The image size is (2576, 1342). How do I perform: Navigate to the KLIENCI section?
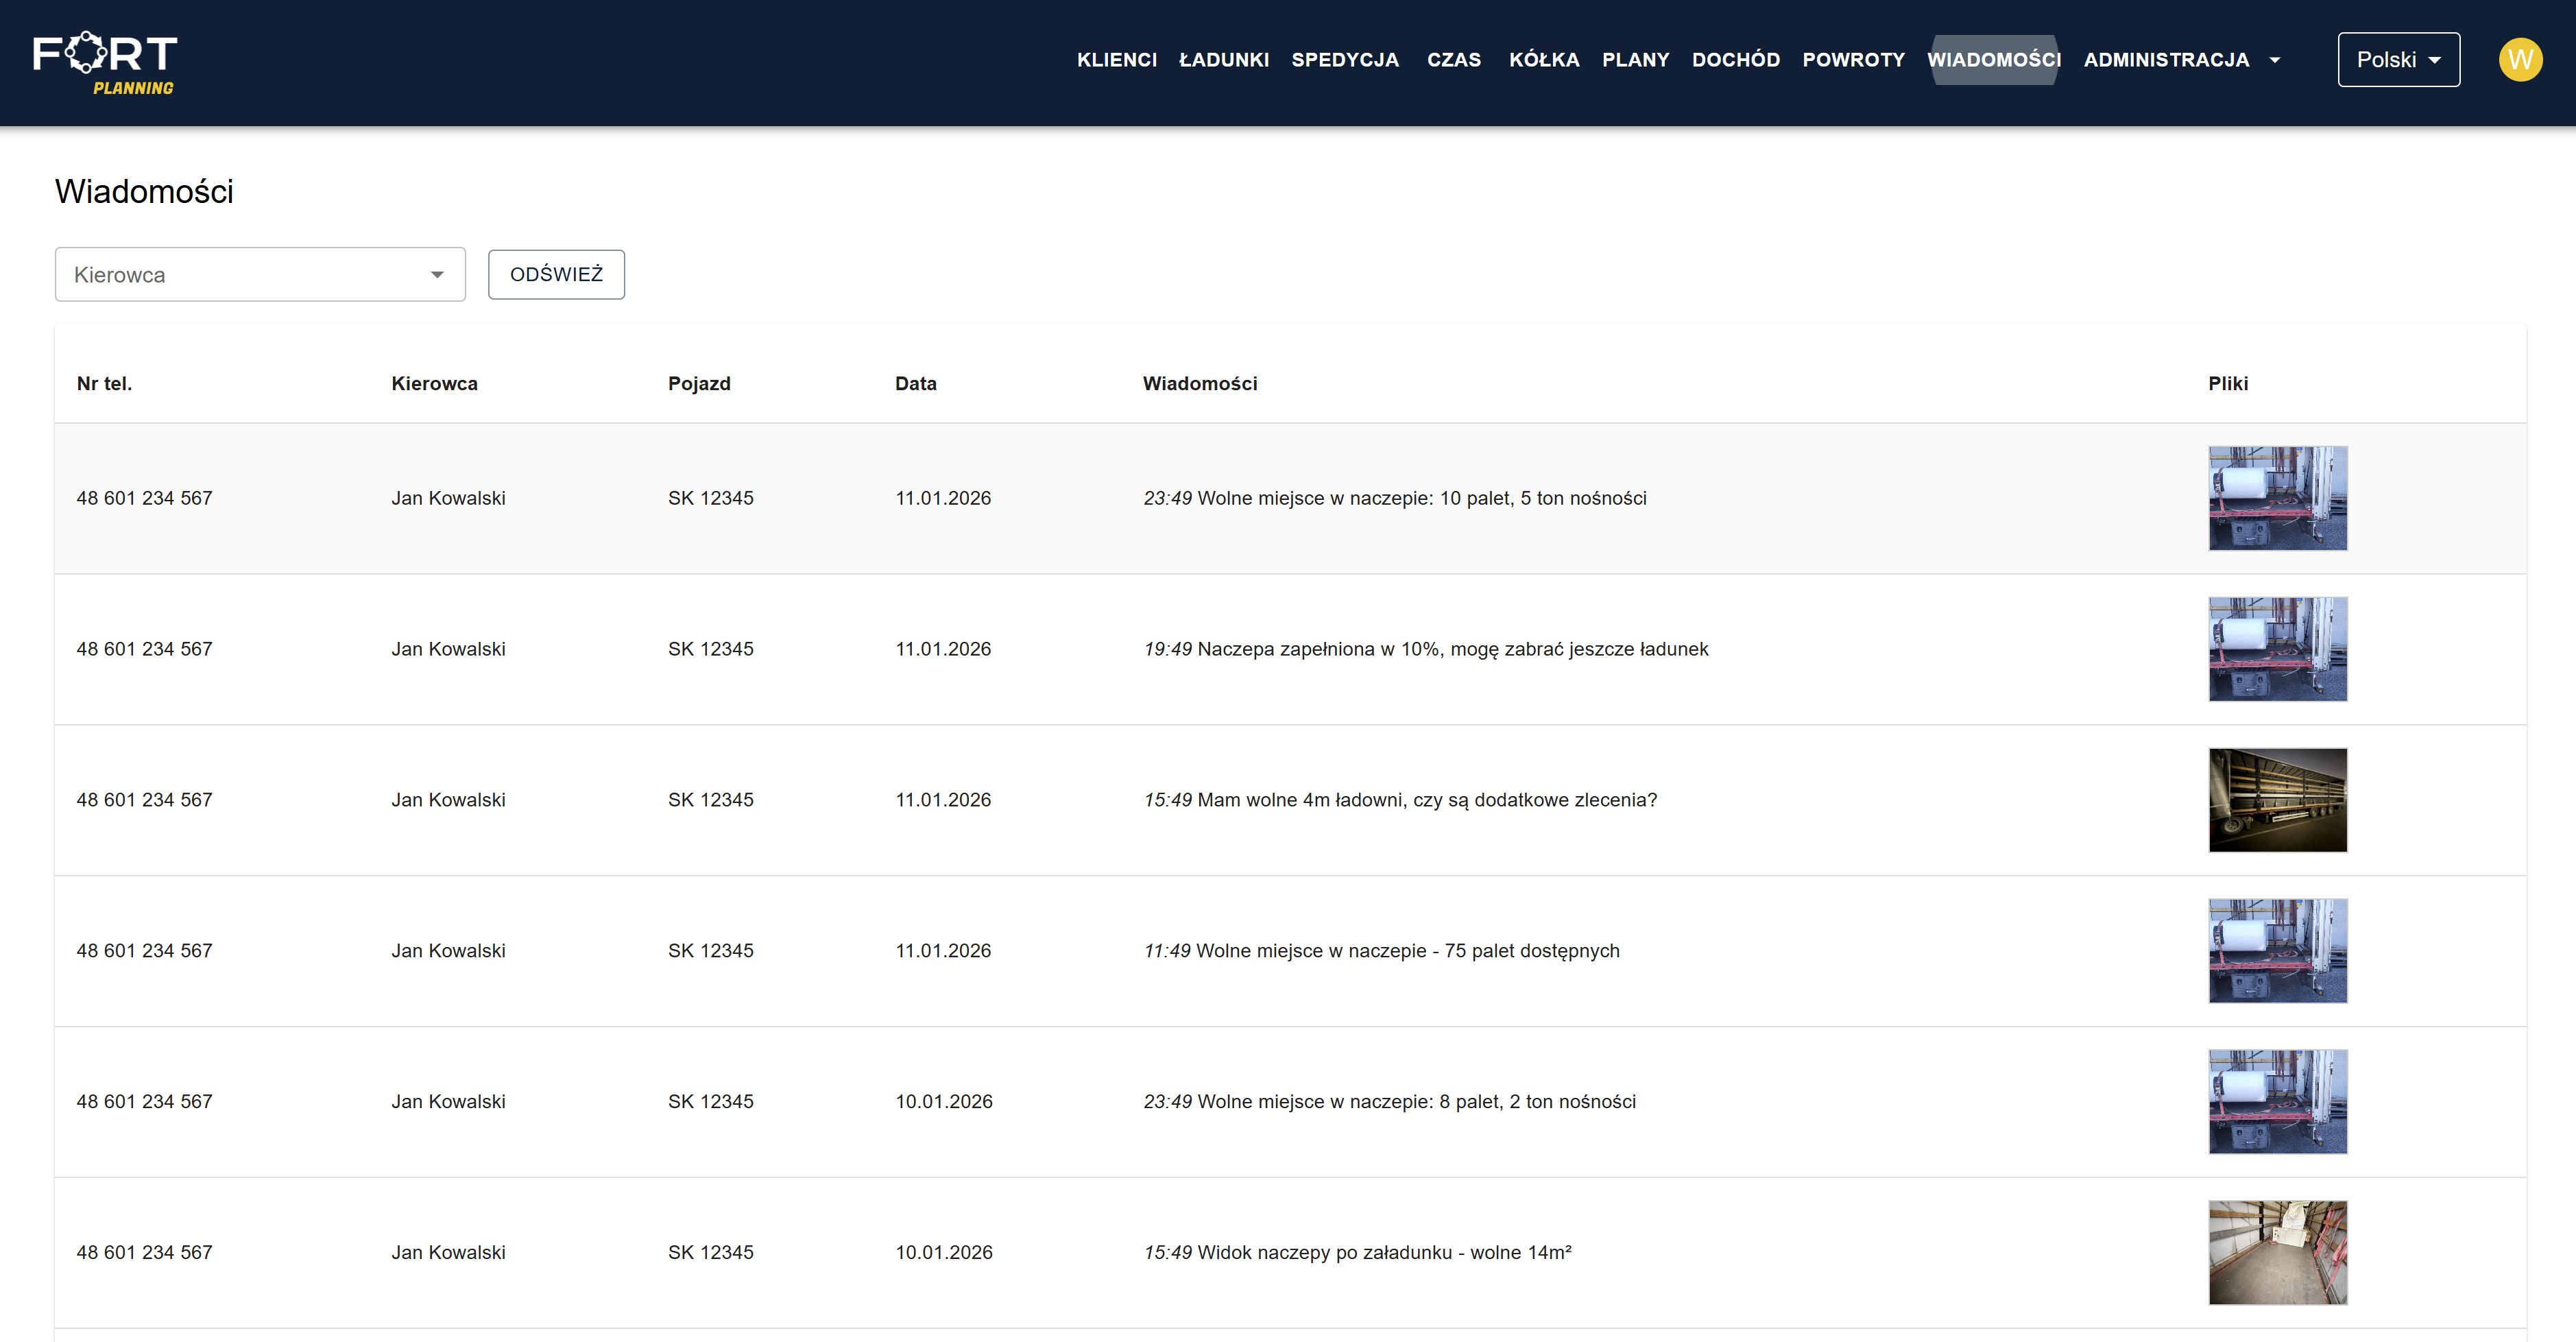[1117, 60]
